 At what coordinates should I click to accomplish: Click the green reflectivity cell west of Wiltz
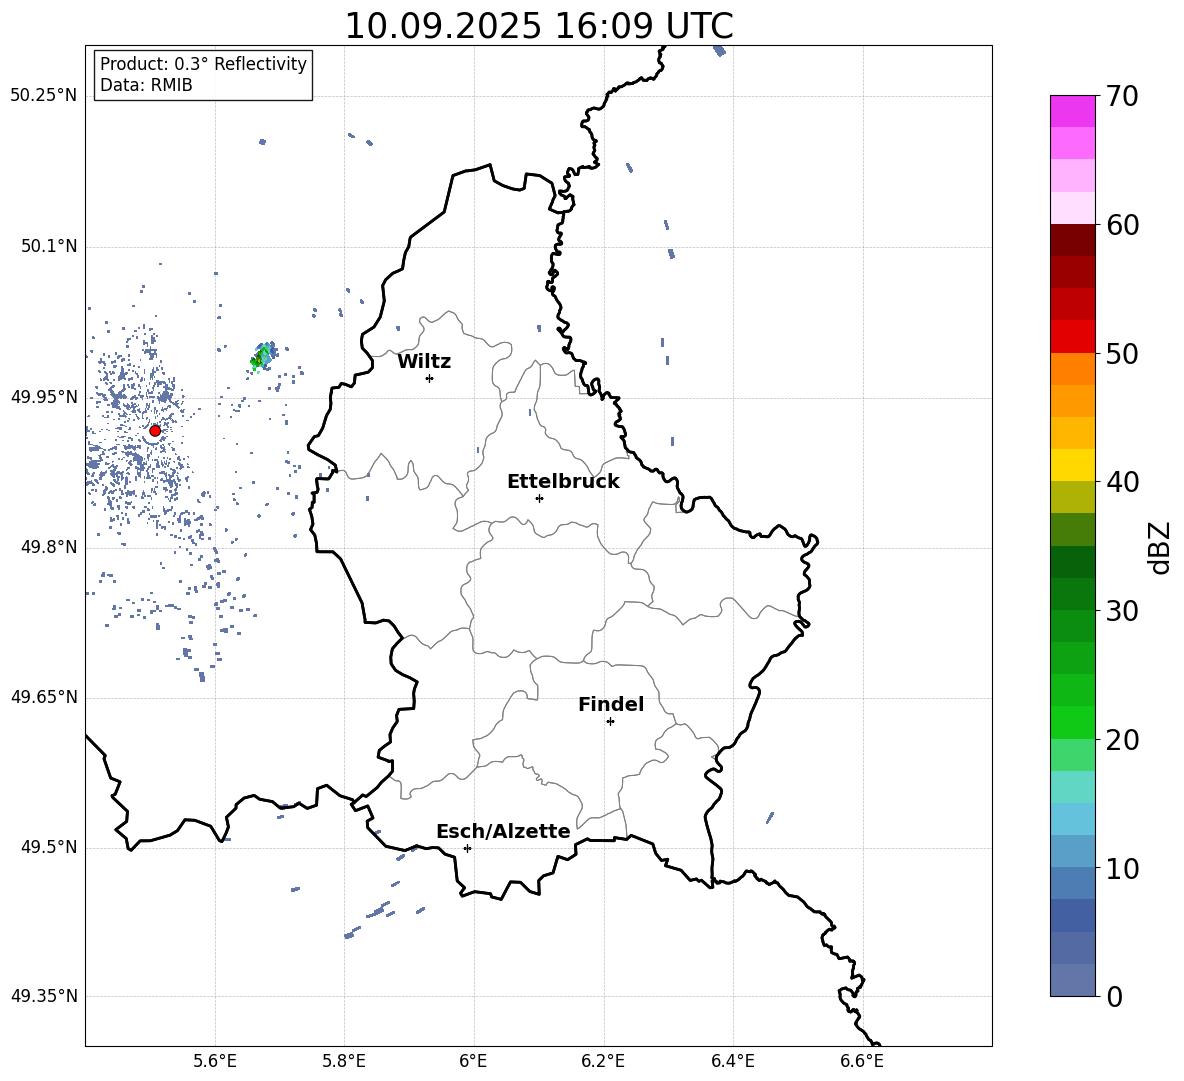pos(263,355)
